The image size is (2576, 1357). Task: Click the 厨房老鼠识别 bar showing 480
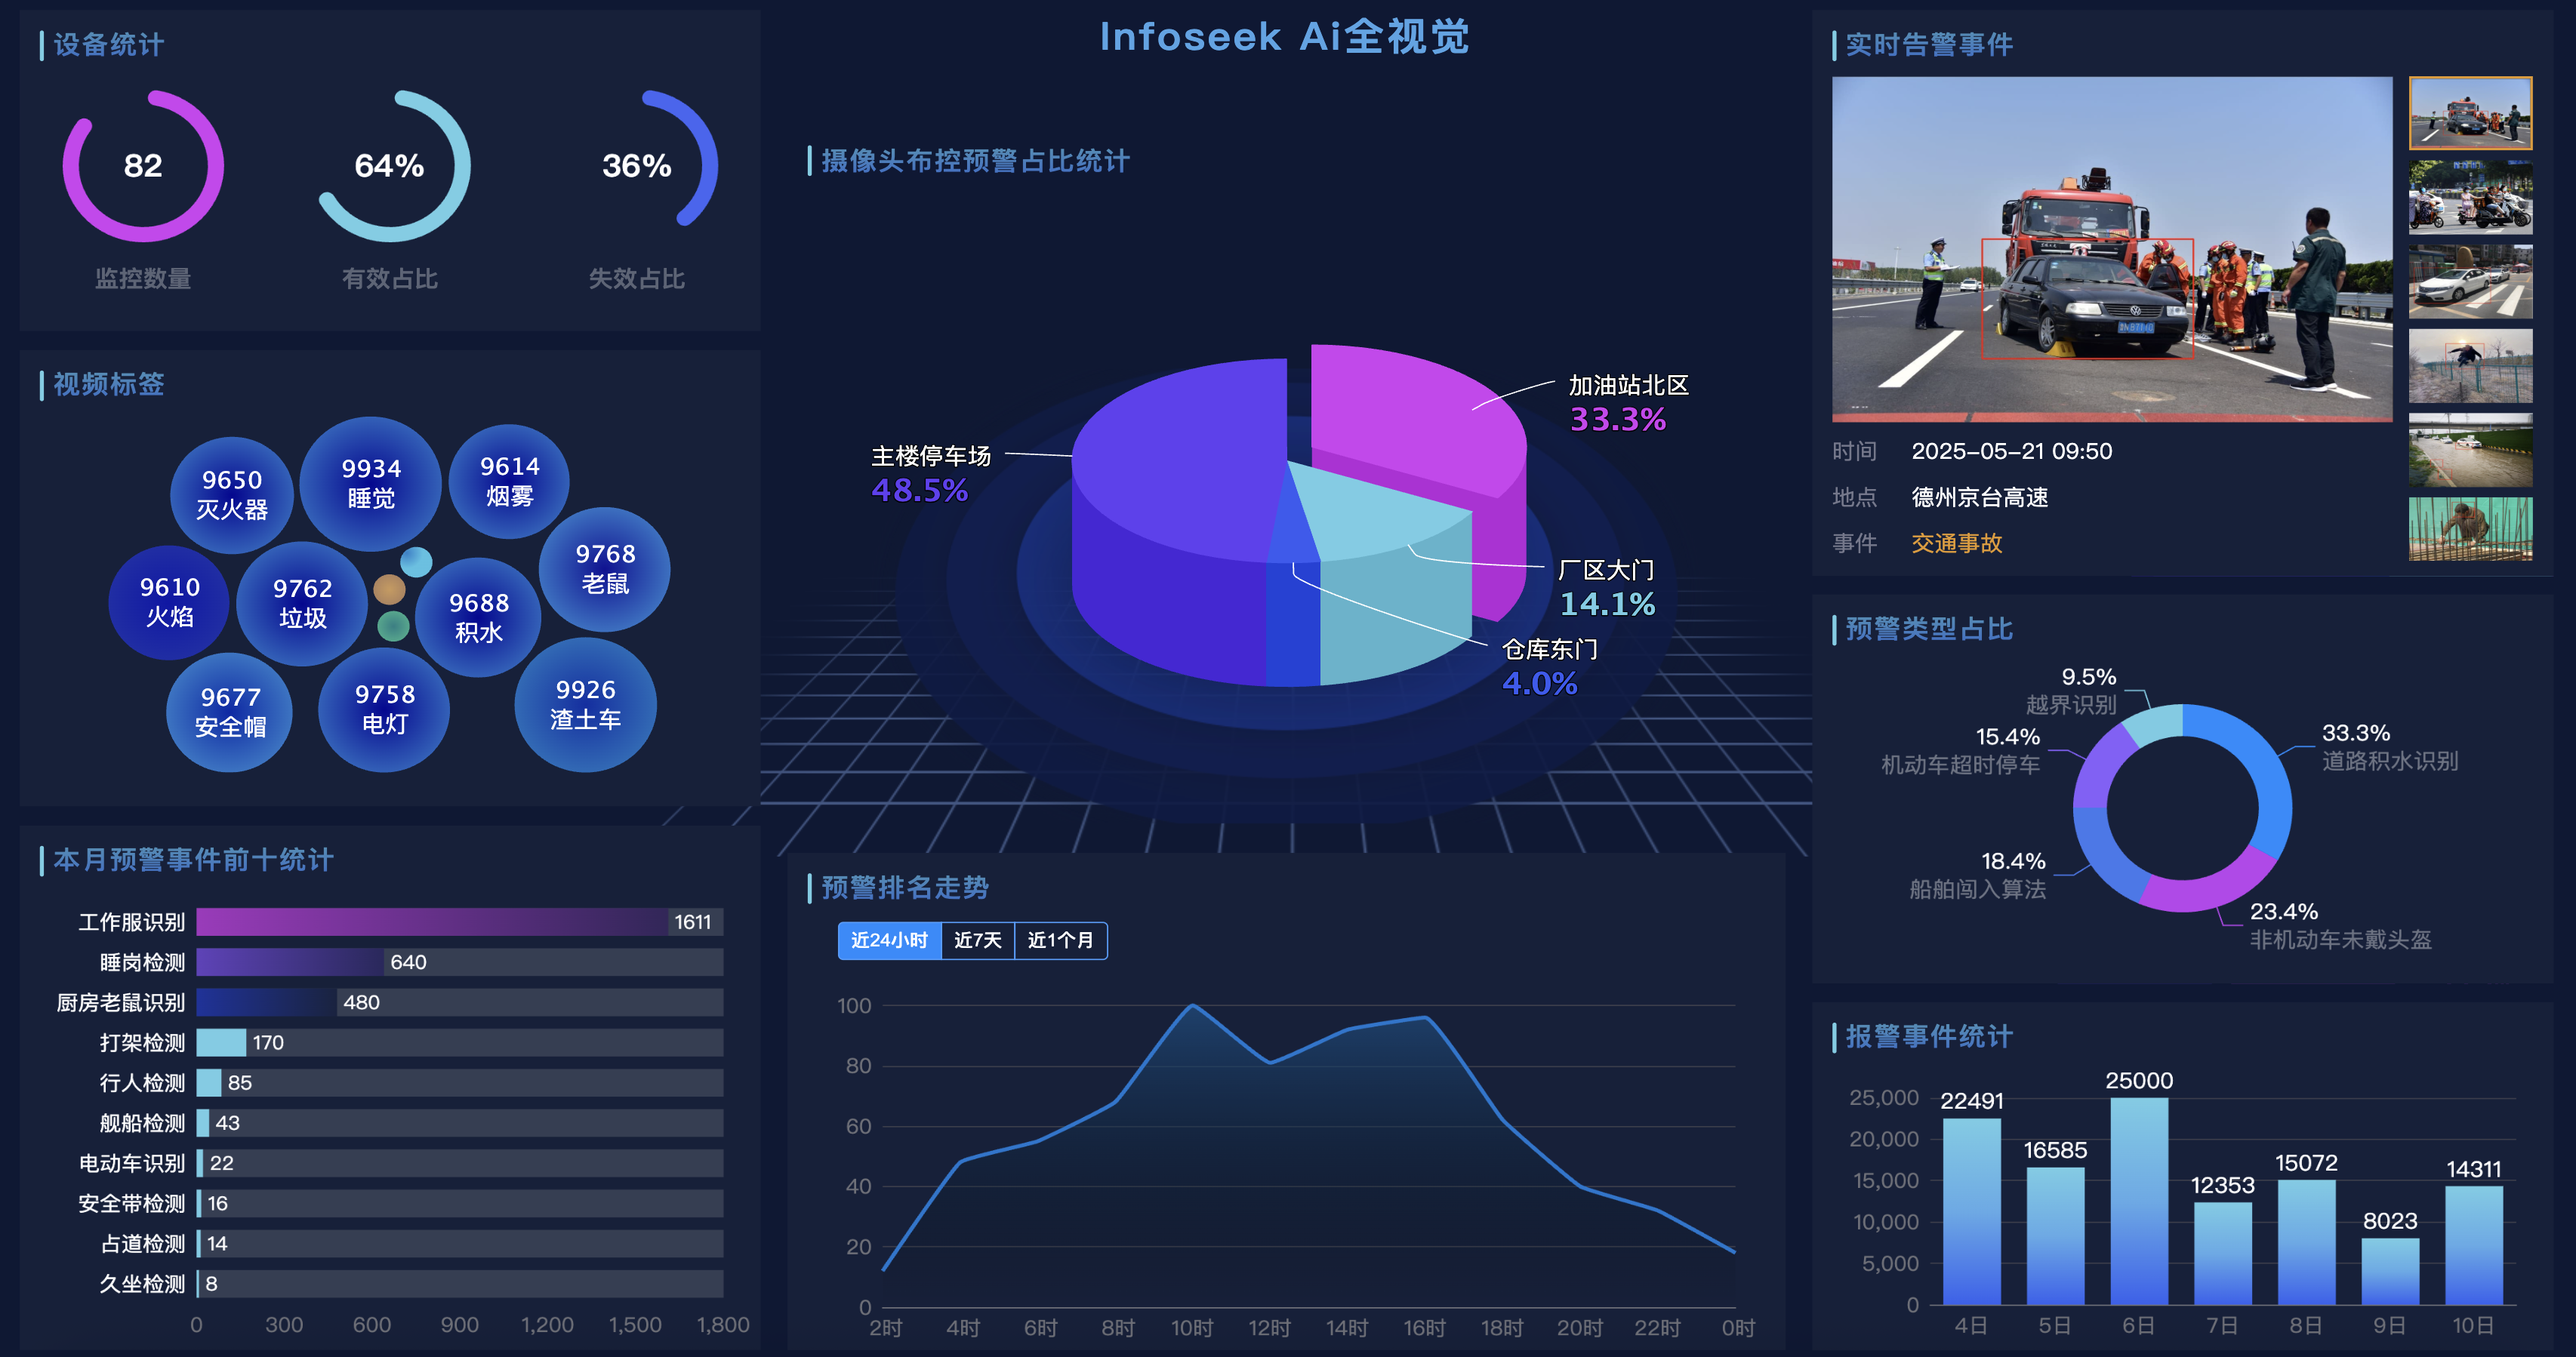click(x=267, y=1002)
